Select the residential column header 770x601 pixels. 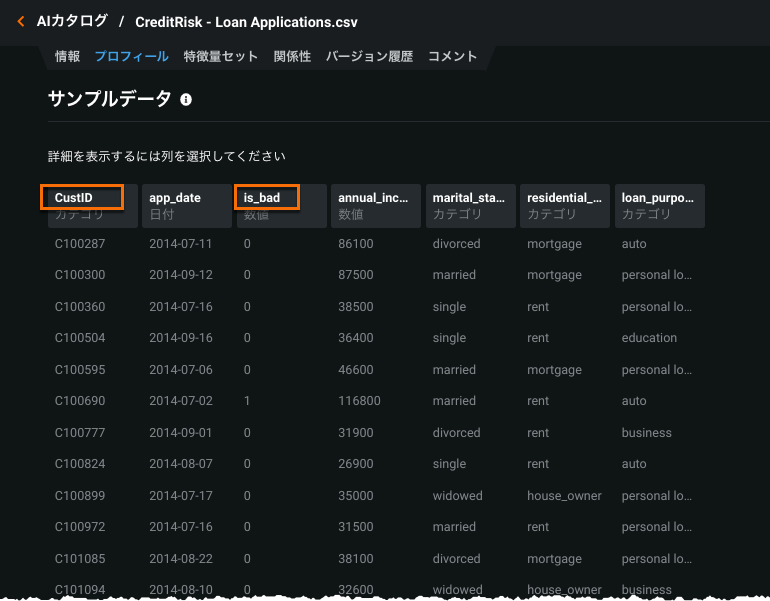pos(564,205)
